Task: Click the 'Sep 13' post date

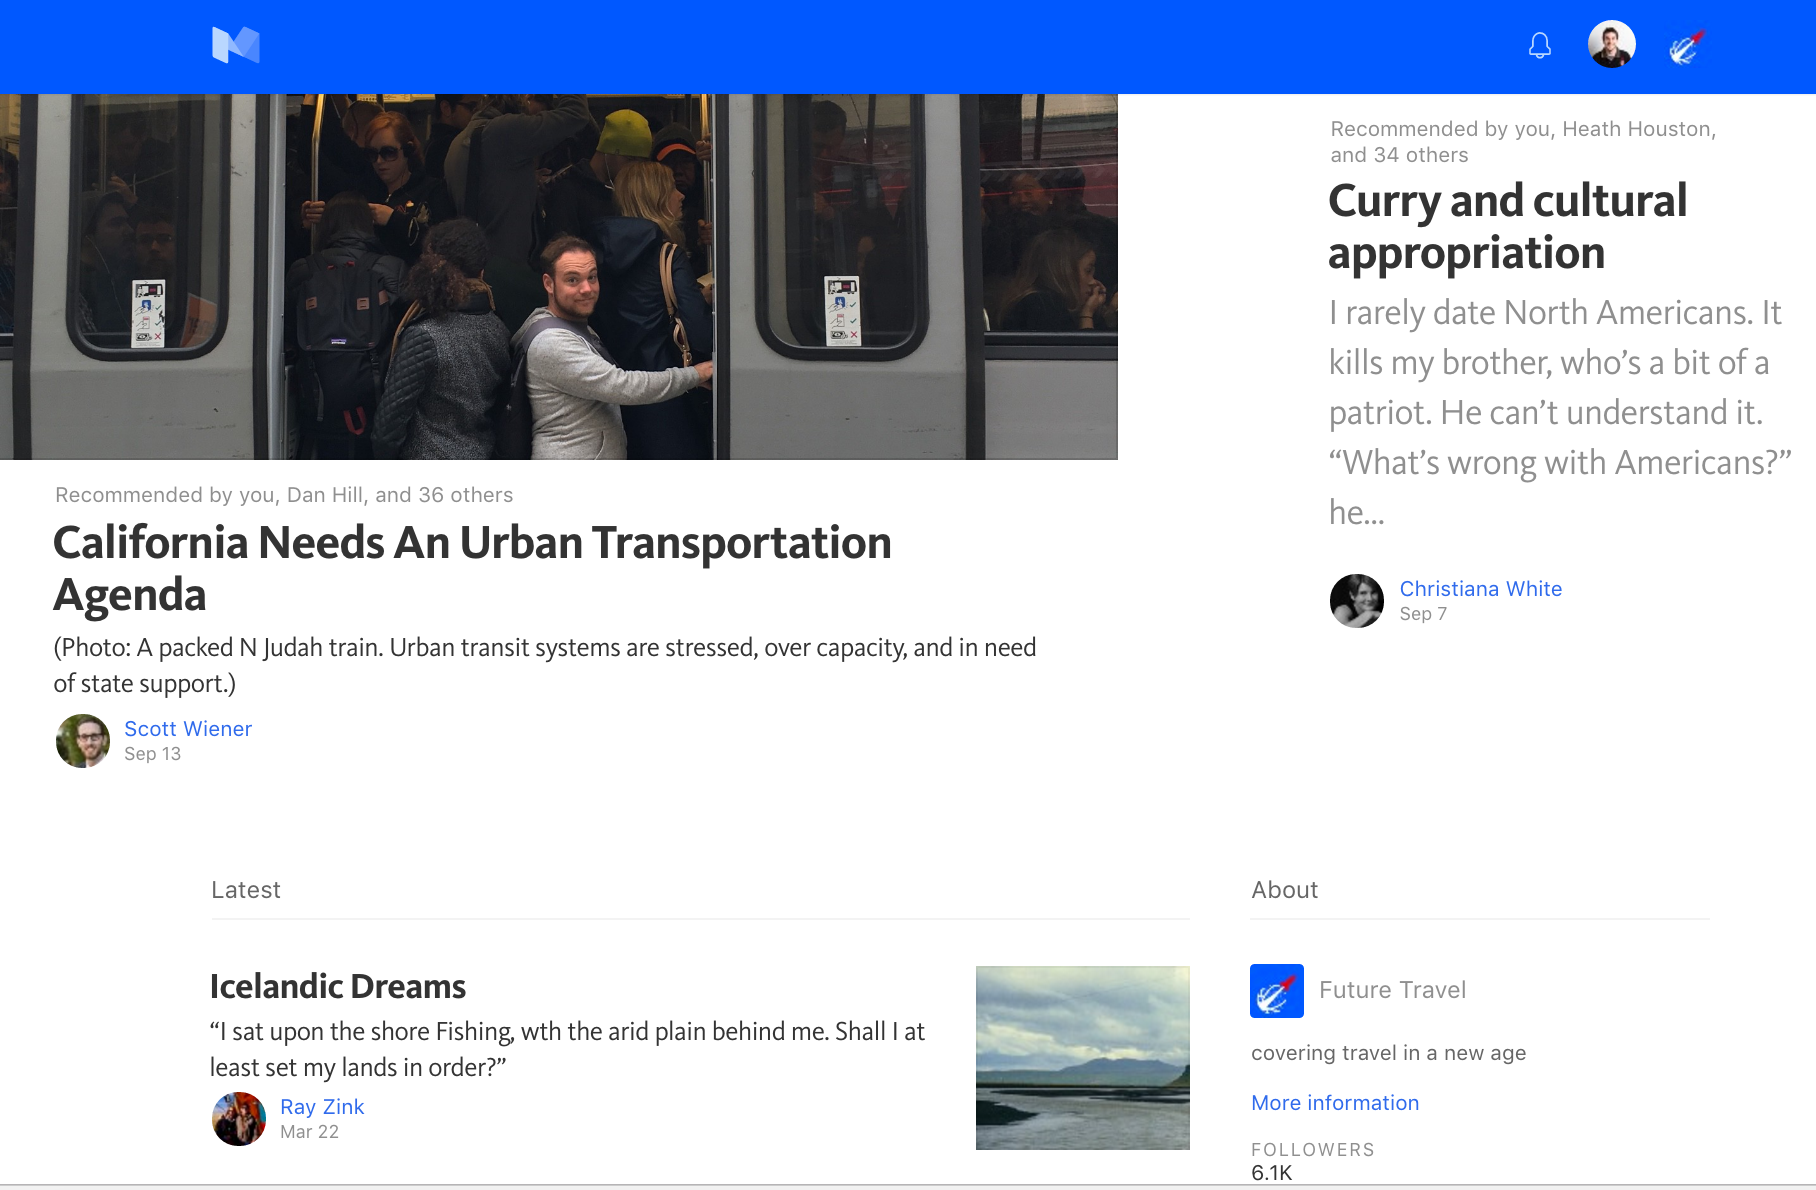Action: pyautogui.click(x=152, y=754)
